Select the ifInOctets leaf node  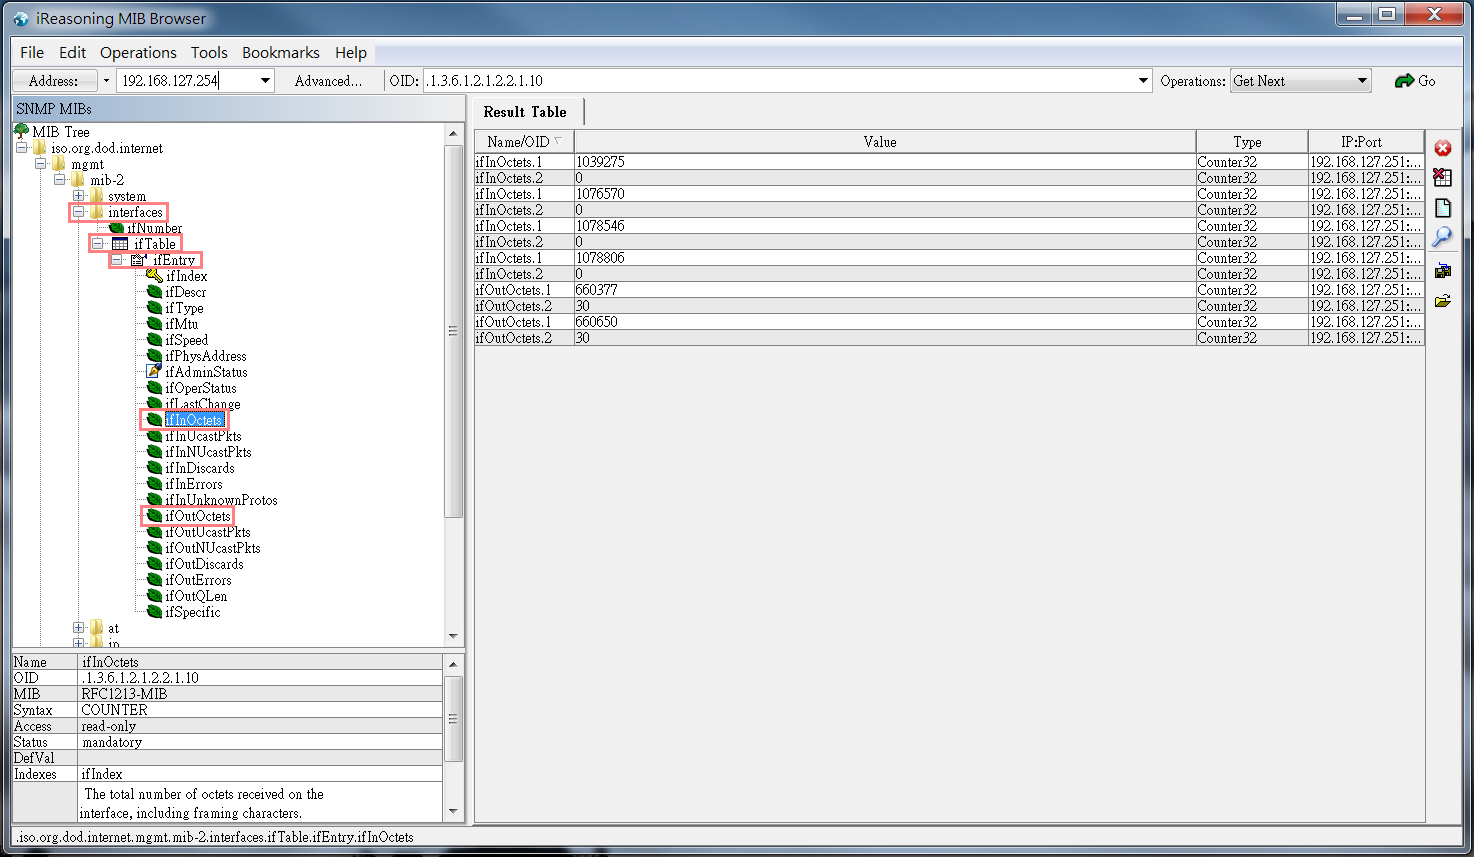click(x=195, y=419)
